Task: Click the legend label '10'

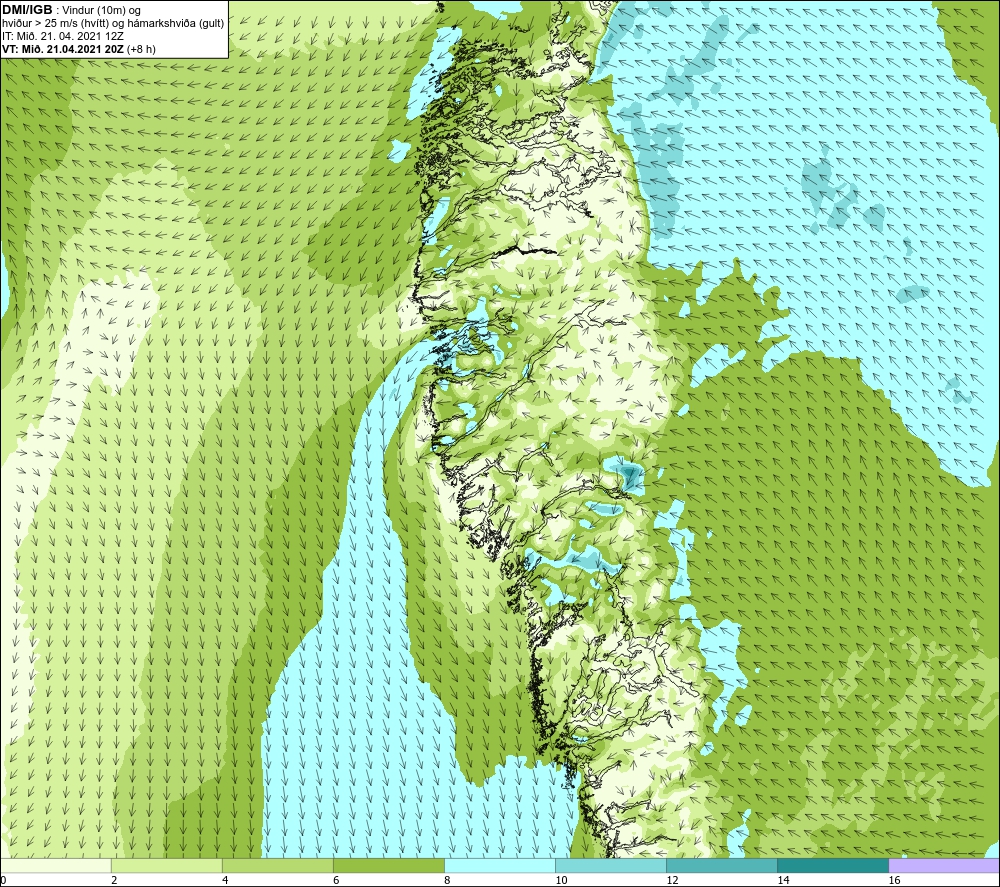Action: tap(561, 880)
